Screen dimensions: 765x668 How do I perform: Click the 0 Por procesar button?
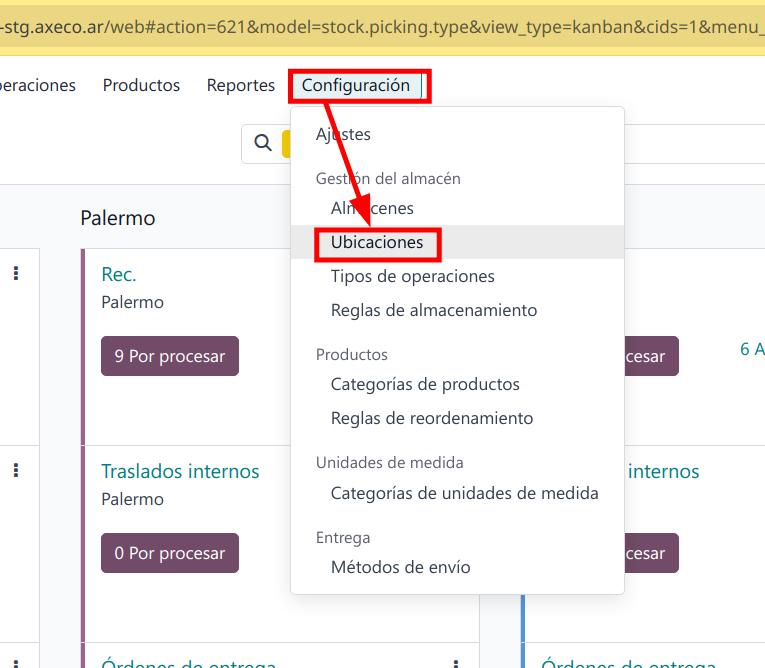(x=170, y=553)
